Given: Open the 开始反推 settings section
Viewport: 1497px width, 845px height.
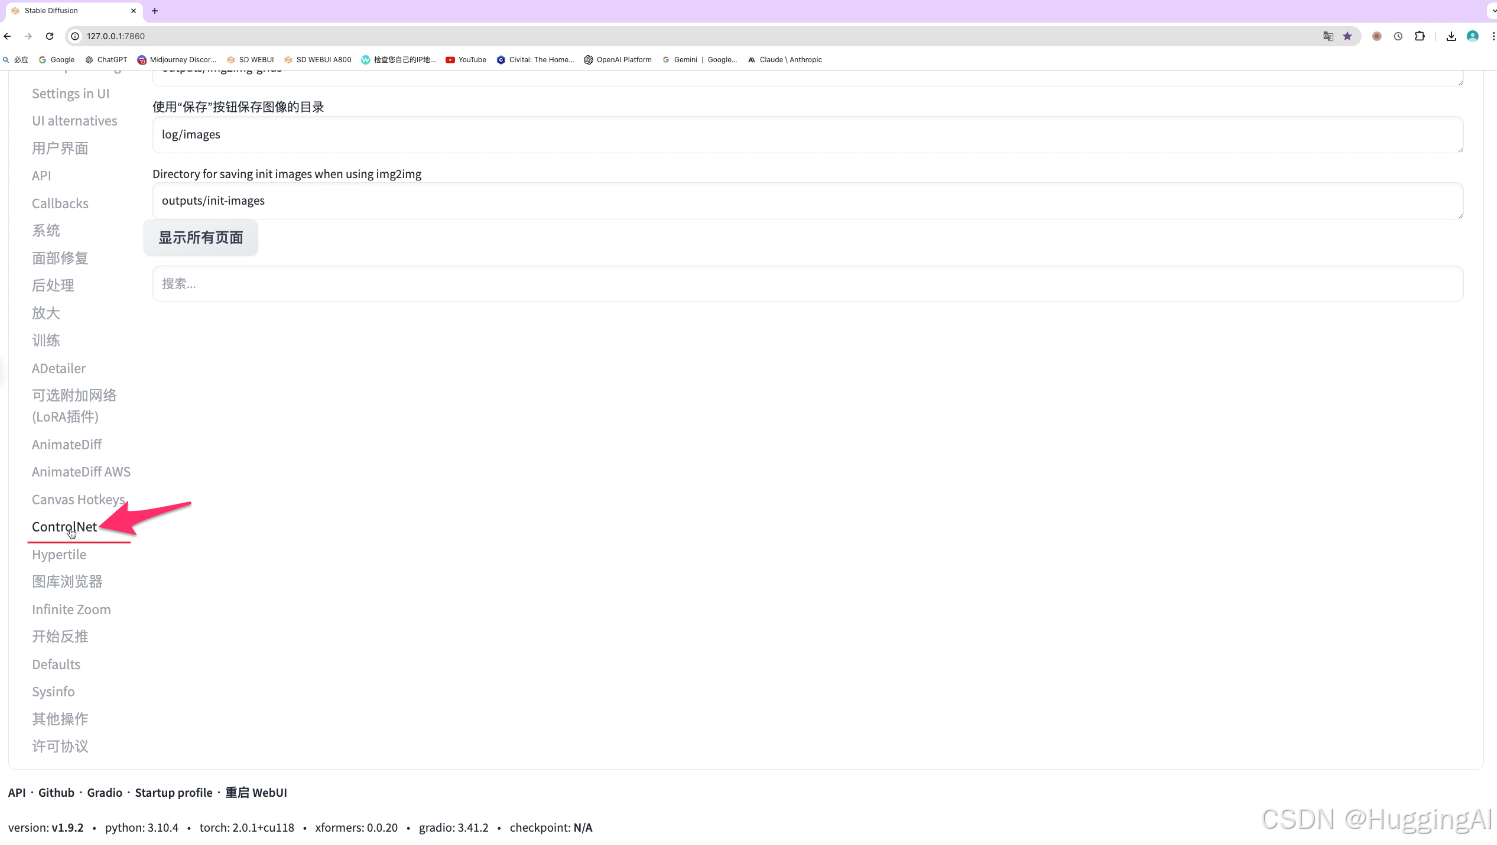Looking at the screenshot, I should (x=60, y=637).
